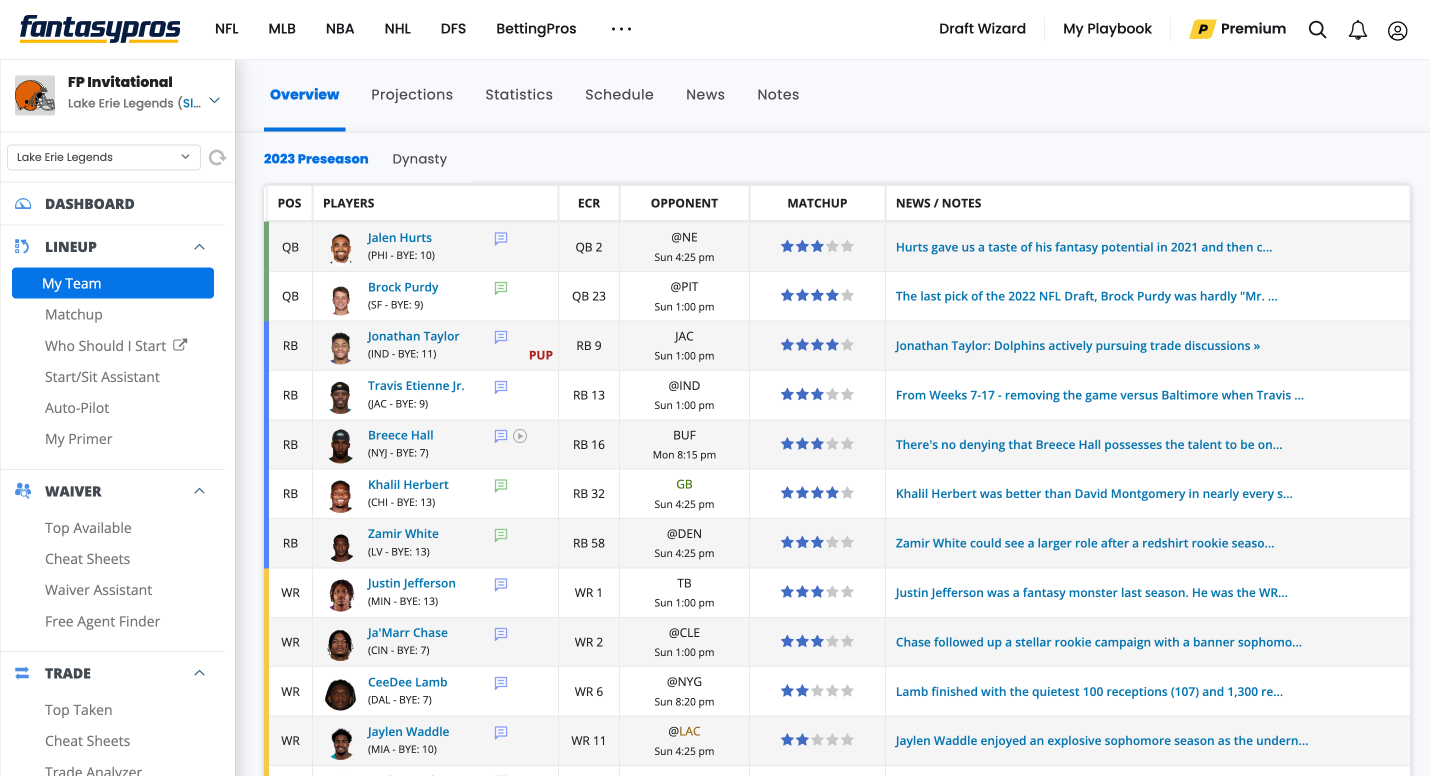The image size is (1430, 776).
Task: Open the note icon for Justin Jefferson
Action: (x=501, y=584)
